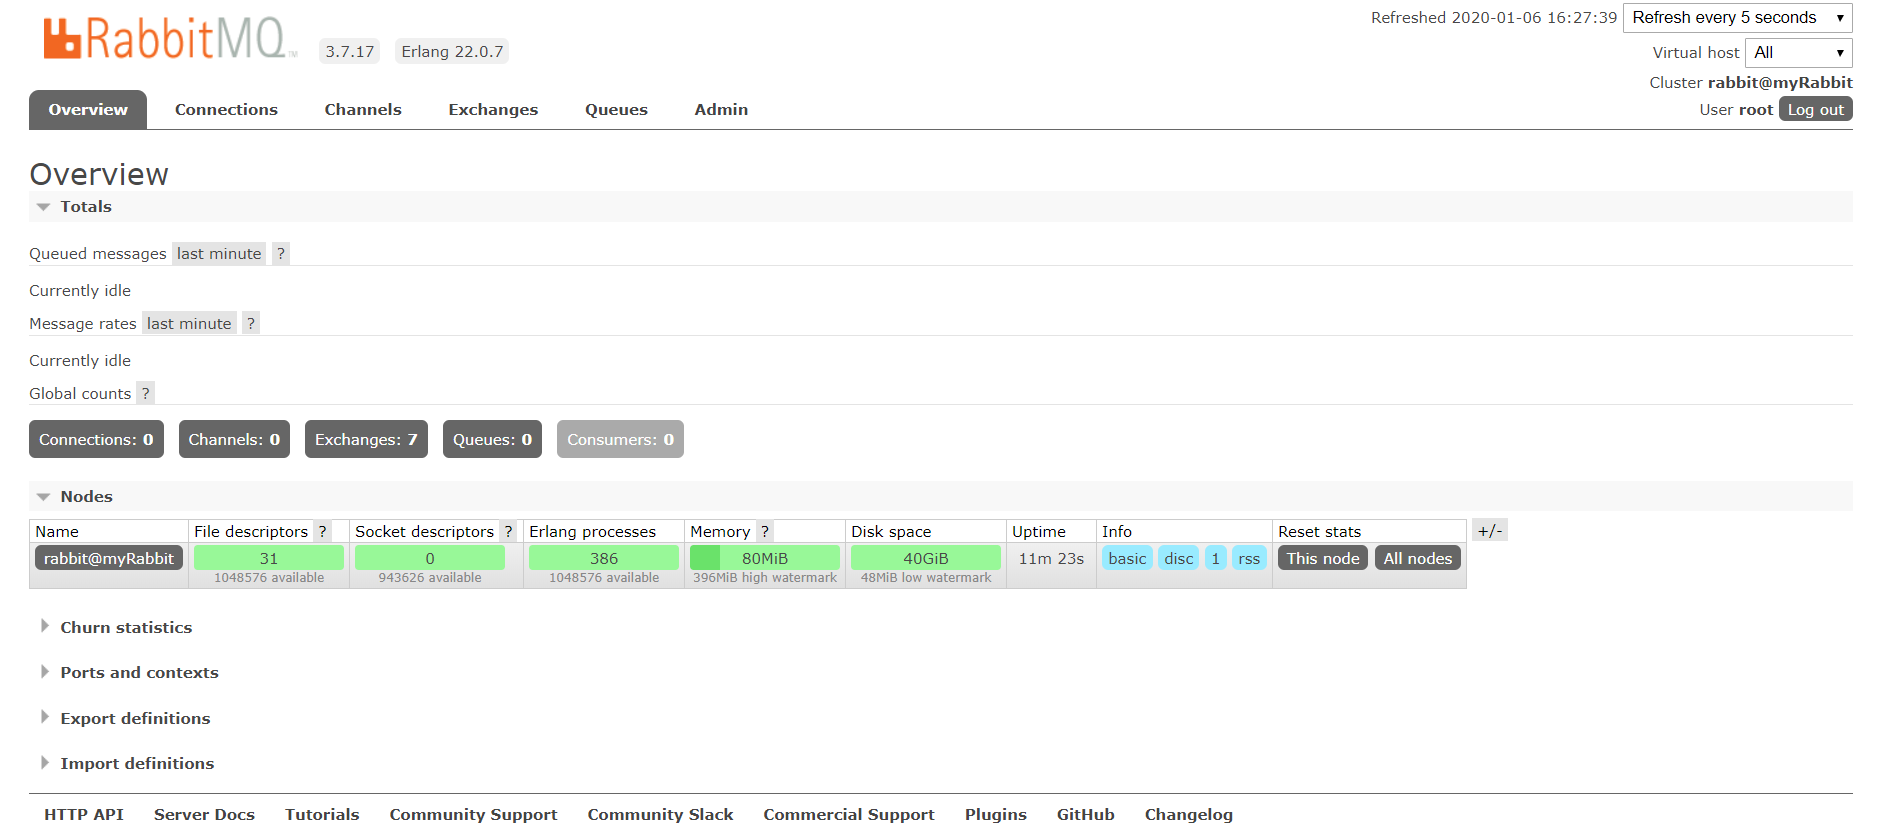Click the 80MiB memory usage bar
This screenshot has height=839, width=1888.
tap(765, 559)
